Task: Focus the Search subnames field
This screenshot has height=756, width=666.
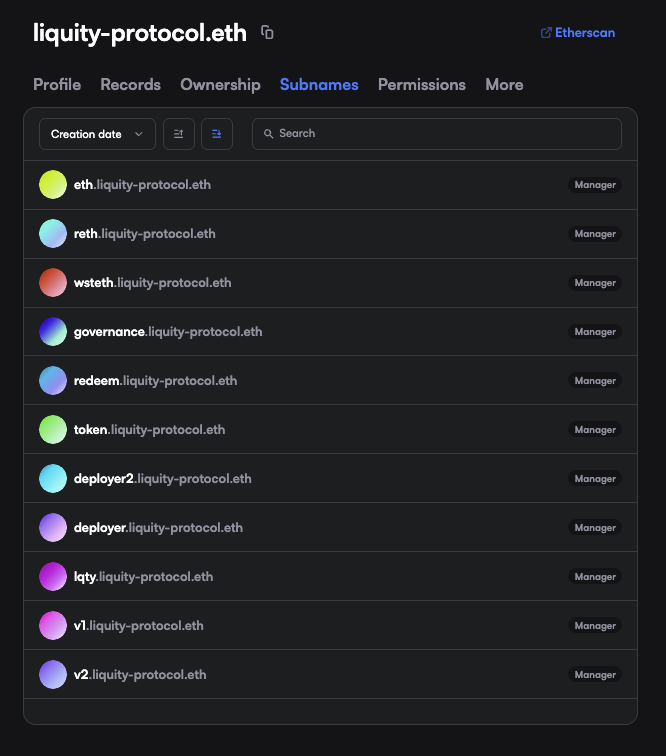Action: [437, 134]
